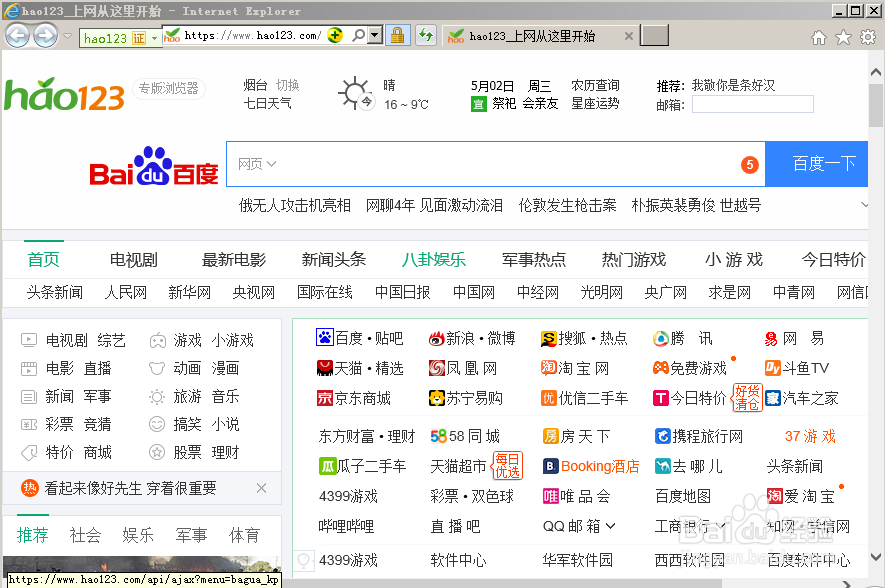Screen dimensions: 885x588
Task: Open the 网页 search type dropdown
Action: (x=257, y=164)
